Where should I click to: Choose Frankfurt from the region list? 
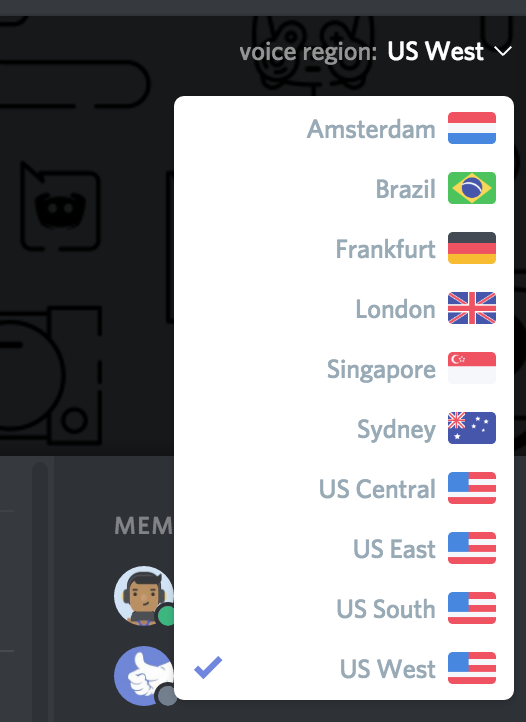pos(344,248)
